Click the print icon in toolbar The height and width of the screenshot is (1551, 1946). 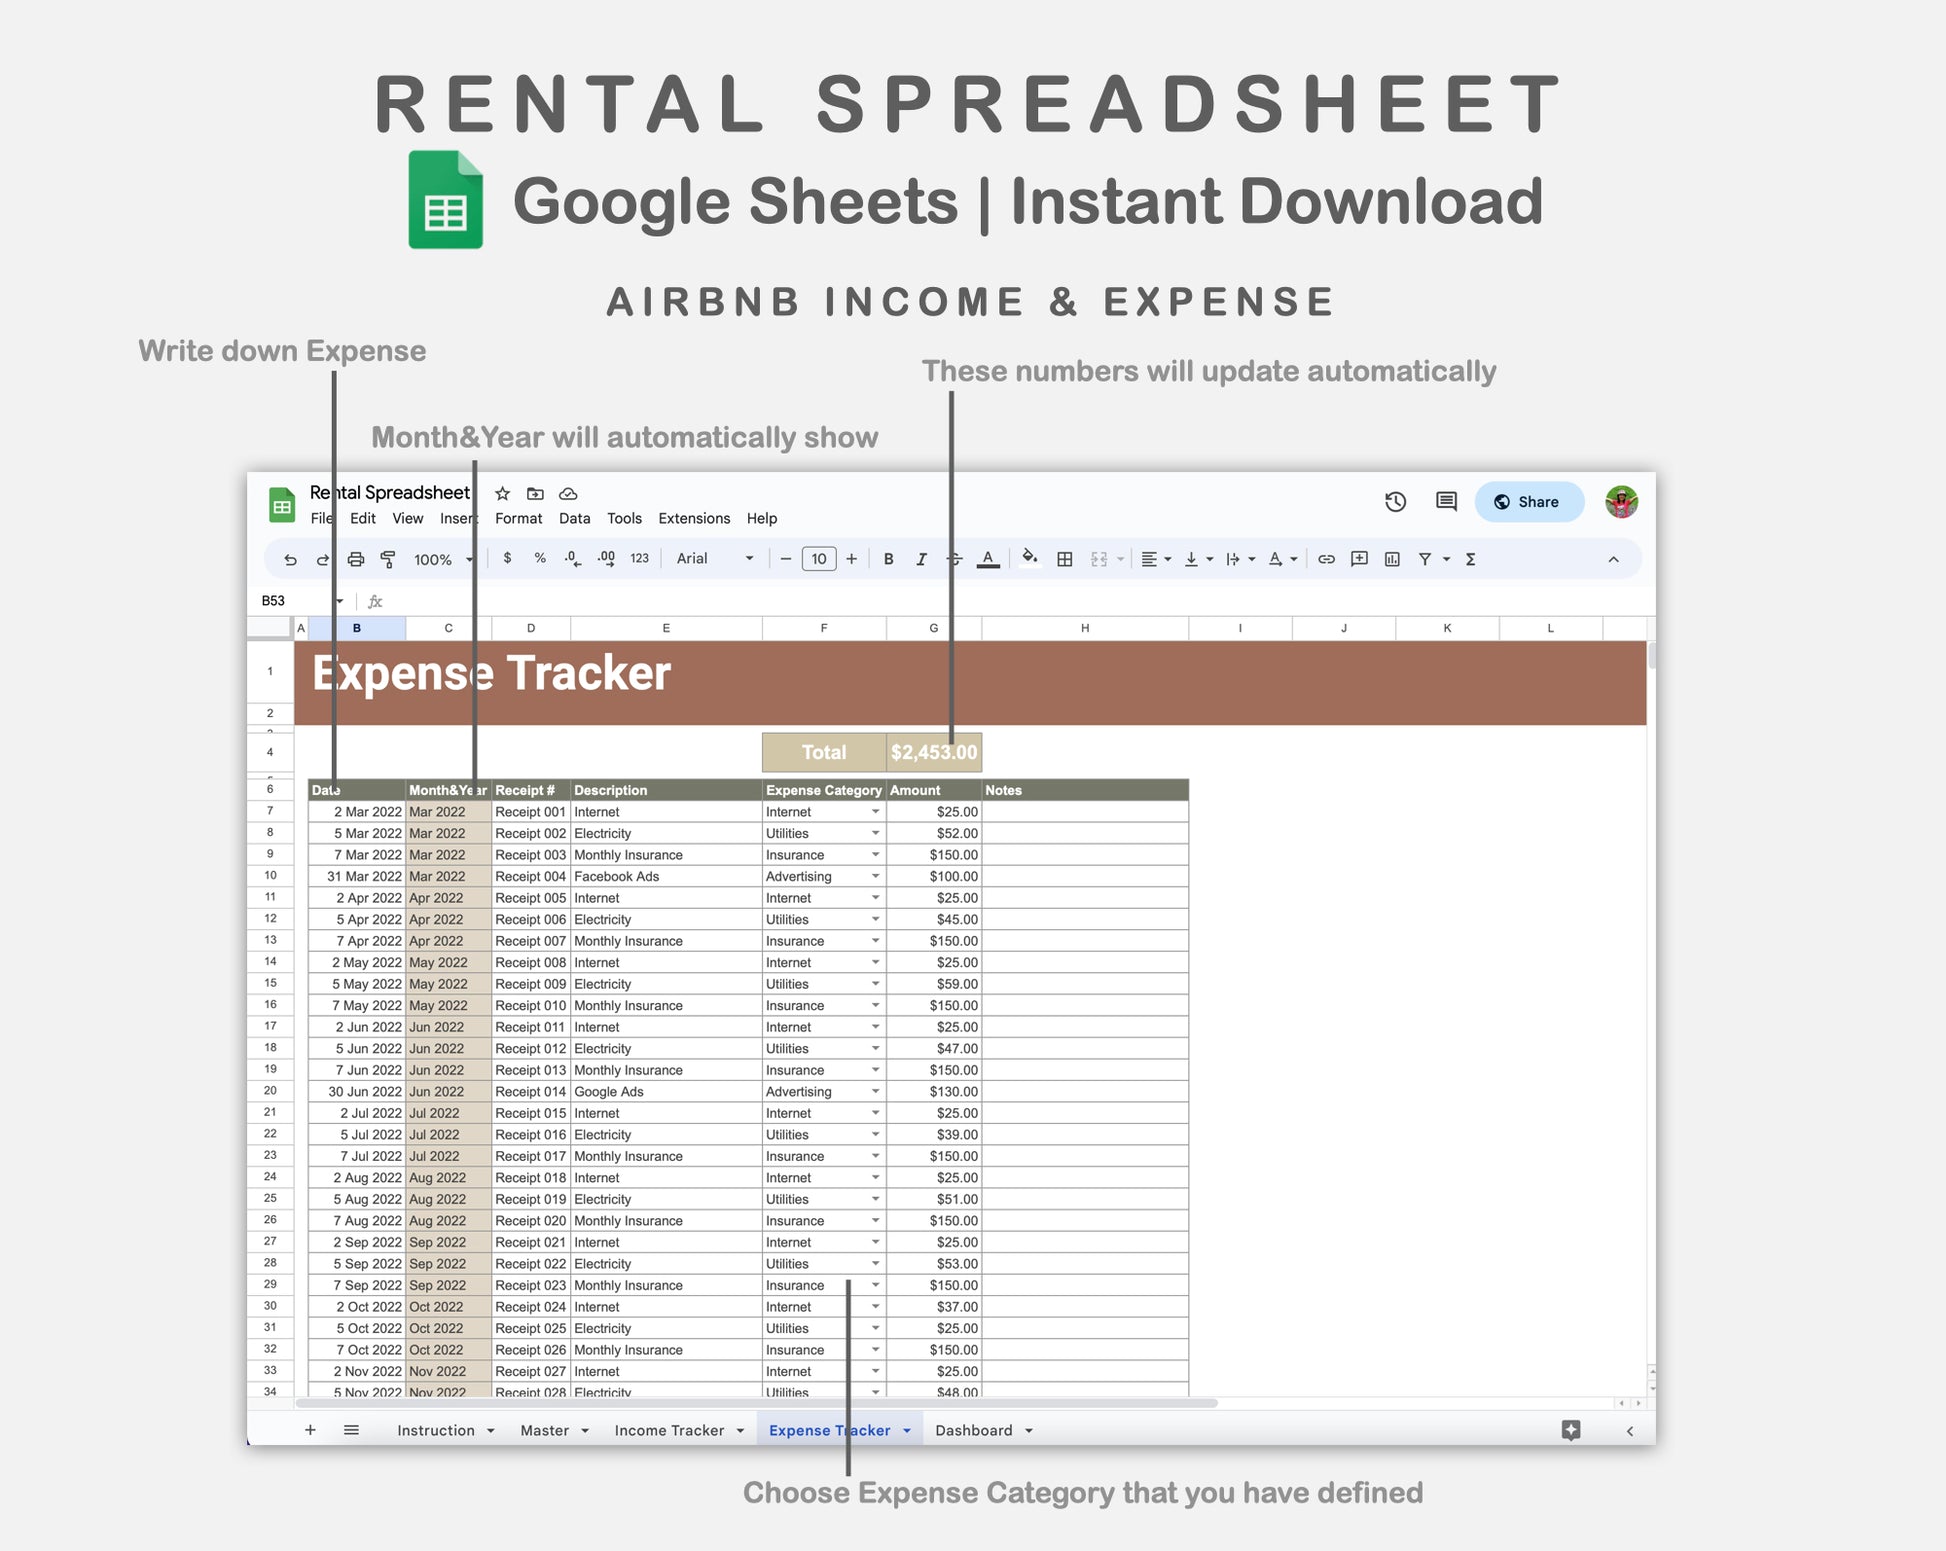coord(355,559)
